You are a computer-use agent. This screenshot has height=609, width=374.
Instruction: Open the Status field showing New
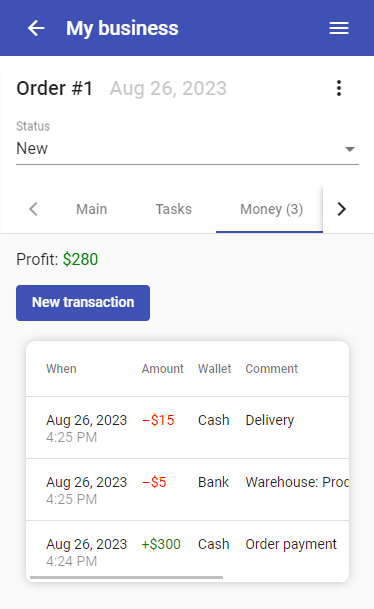coord(187,148)
